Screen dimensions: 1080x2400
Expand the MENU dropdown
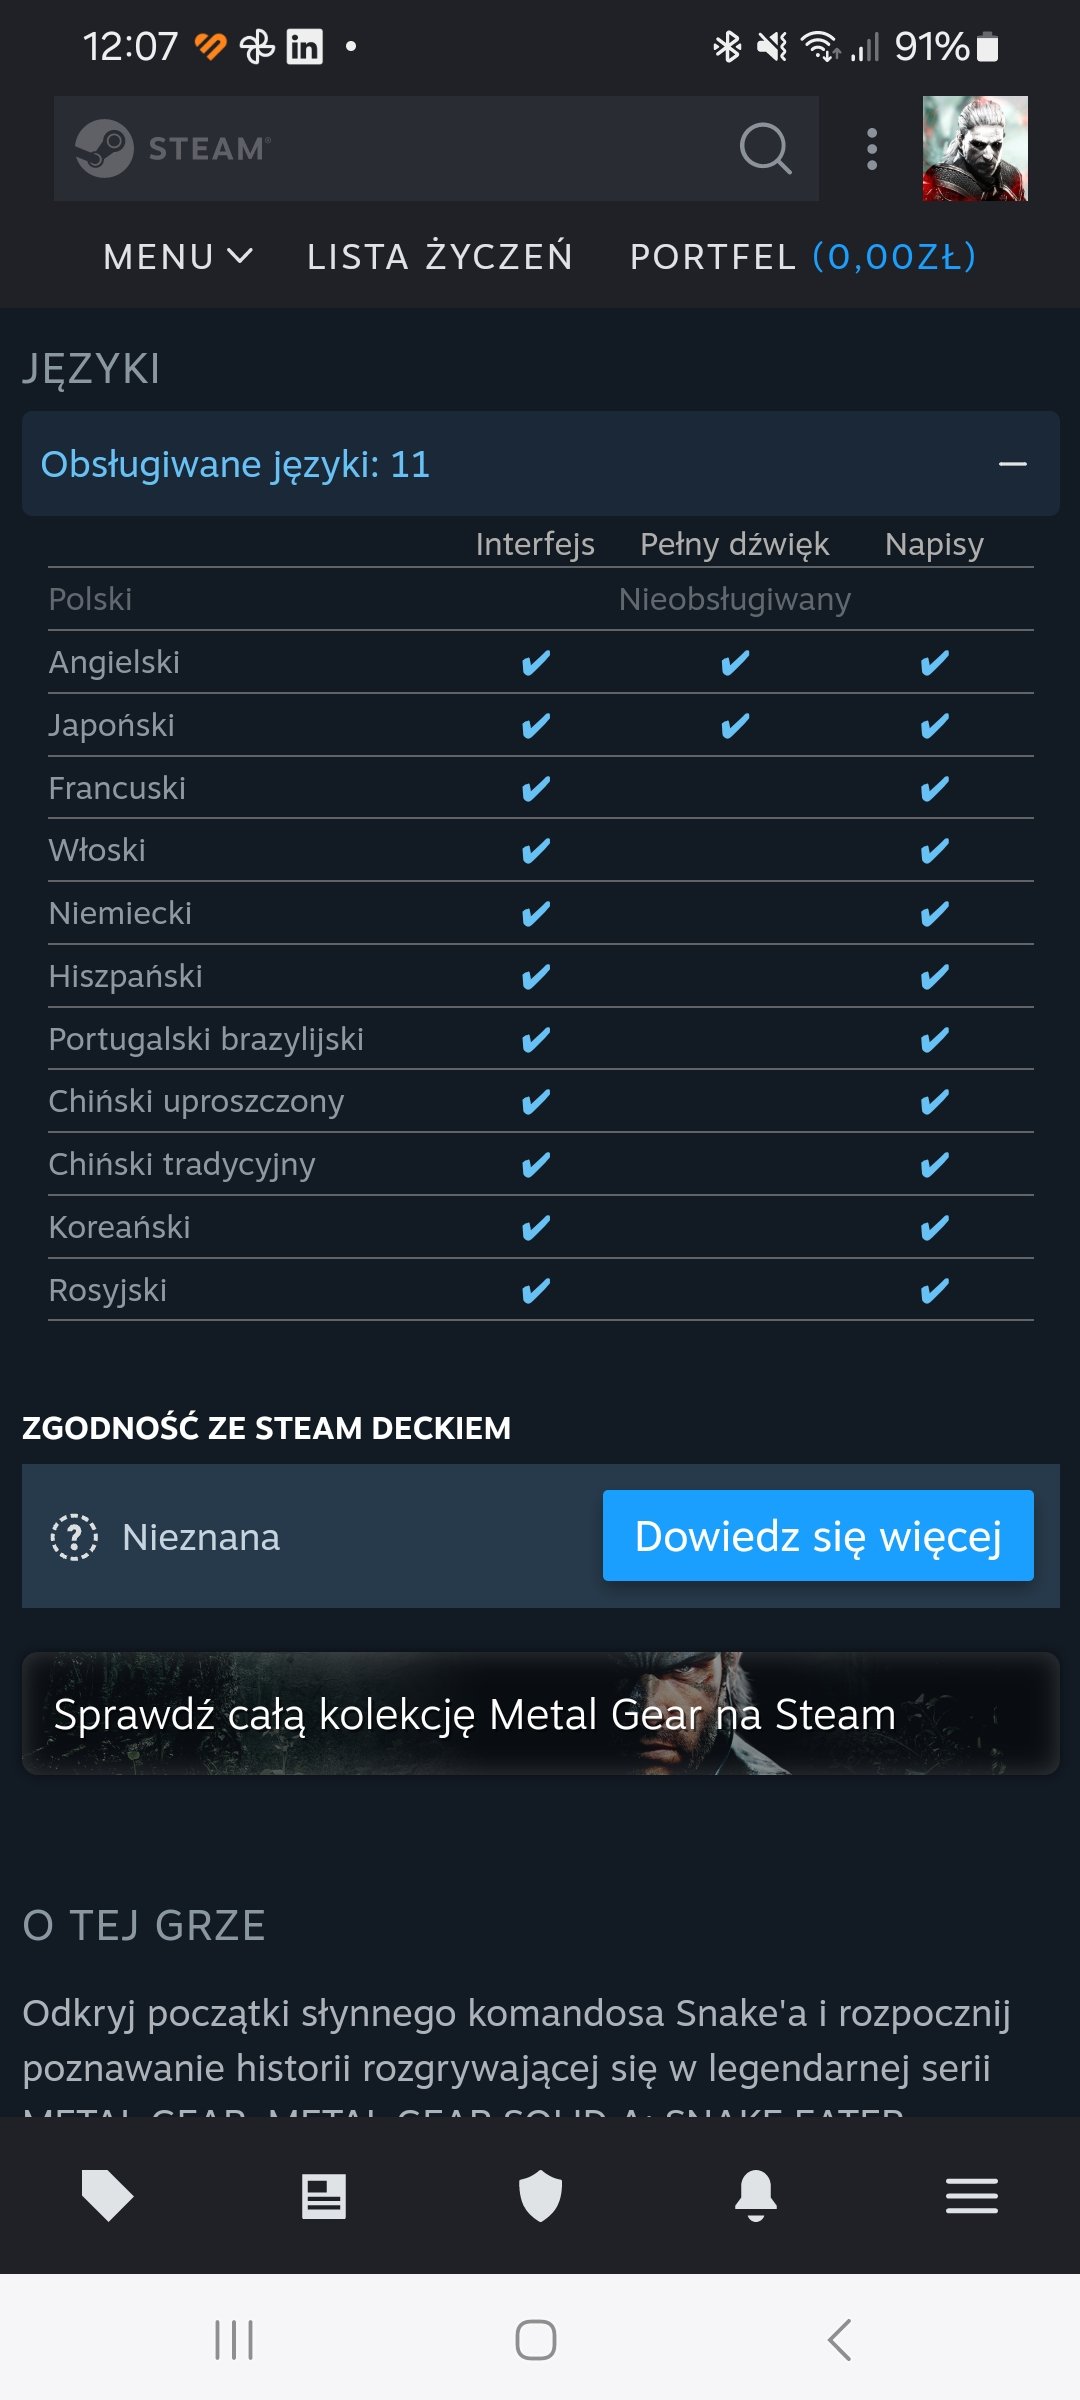[x=178, y=257]
